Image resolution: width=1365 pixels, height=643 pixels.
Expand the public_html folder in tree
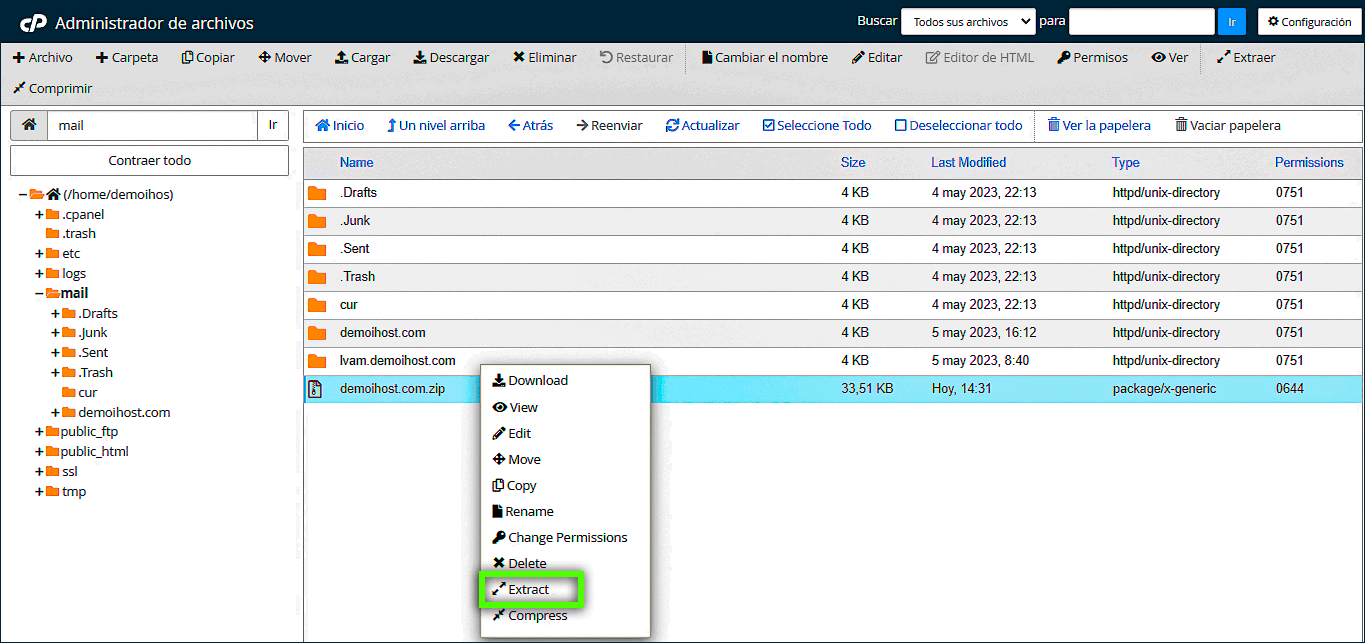click(x=39, y=452)
